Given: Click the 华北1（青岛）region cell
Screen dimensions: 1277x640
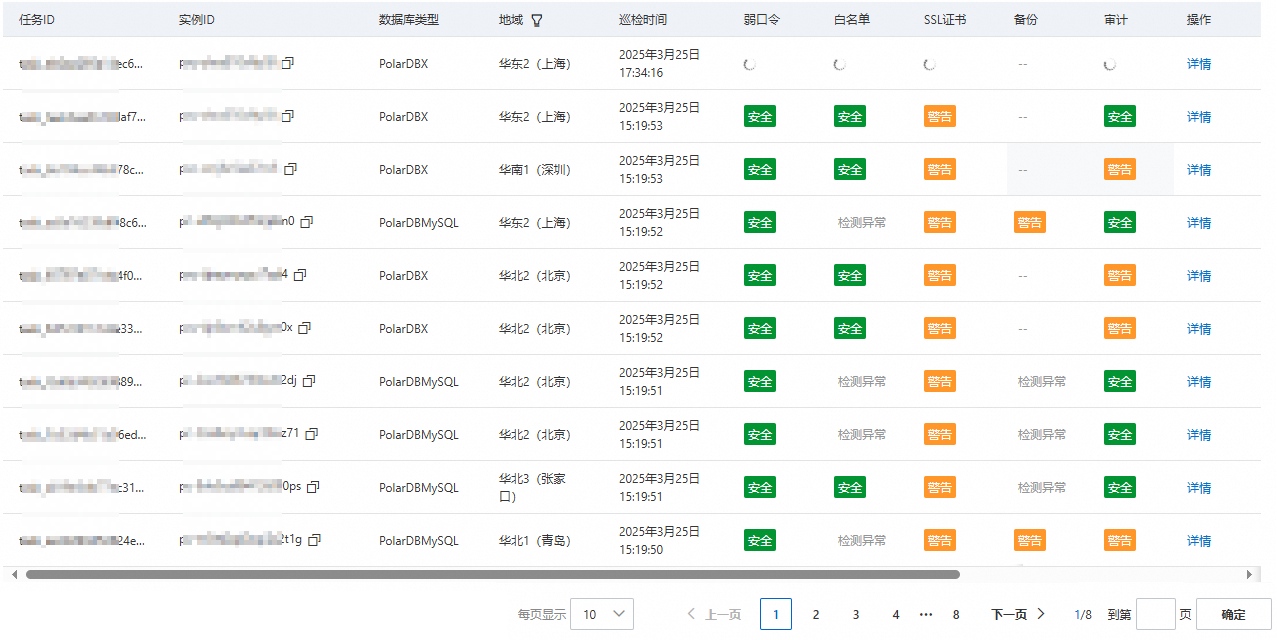Looking at the screenshot, I should [535, 541].
